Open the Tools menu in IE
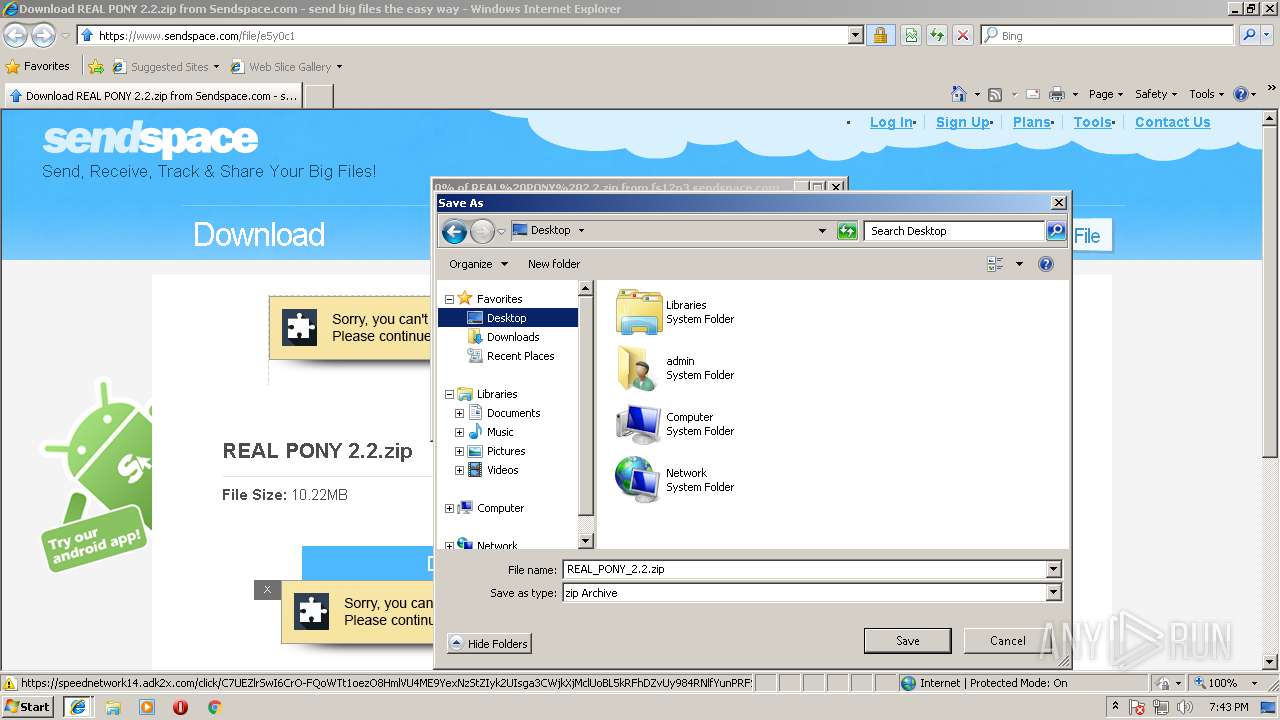1280x720 pixels. coord(1207,94)
